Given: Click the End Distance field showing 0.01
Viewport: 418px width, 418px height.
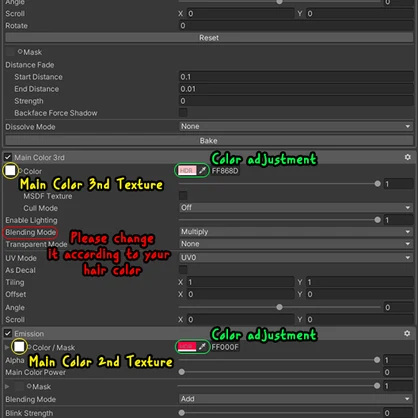Looking at the screenshot, I should pos(296,89).
